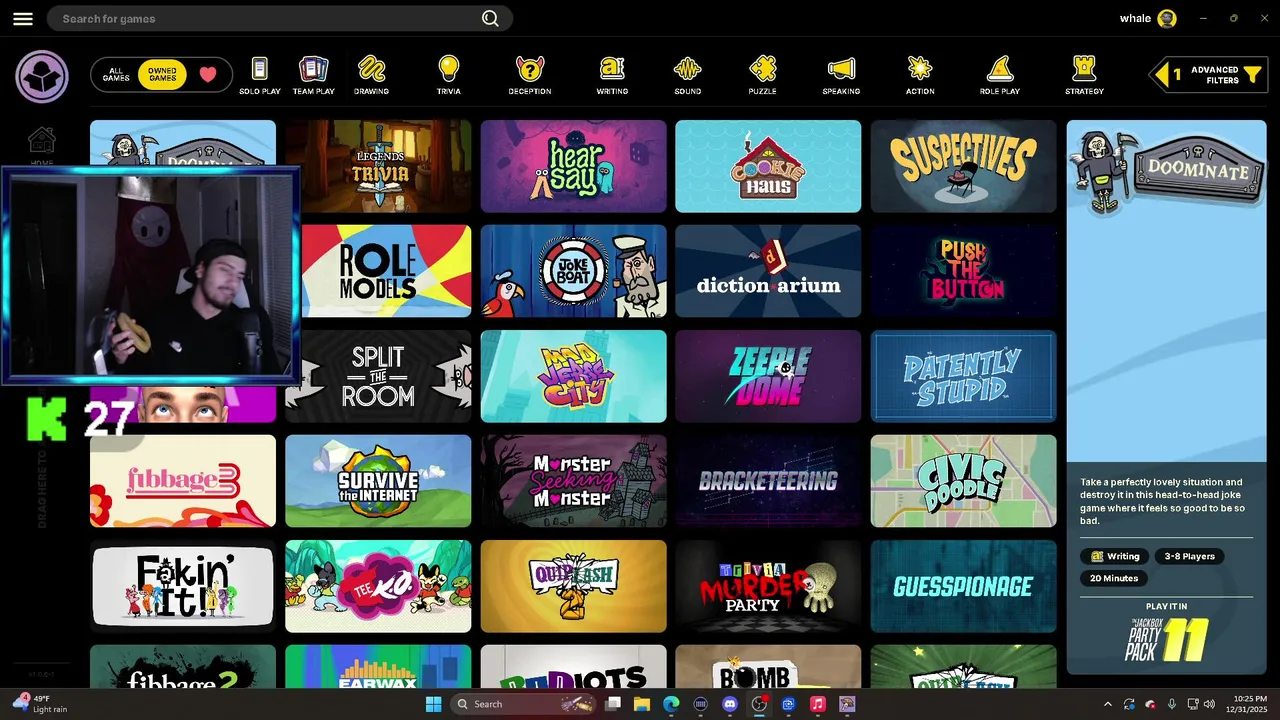Select Push The Button game tile

963,271
